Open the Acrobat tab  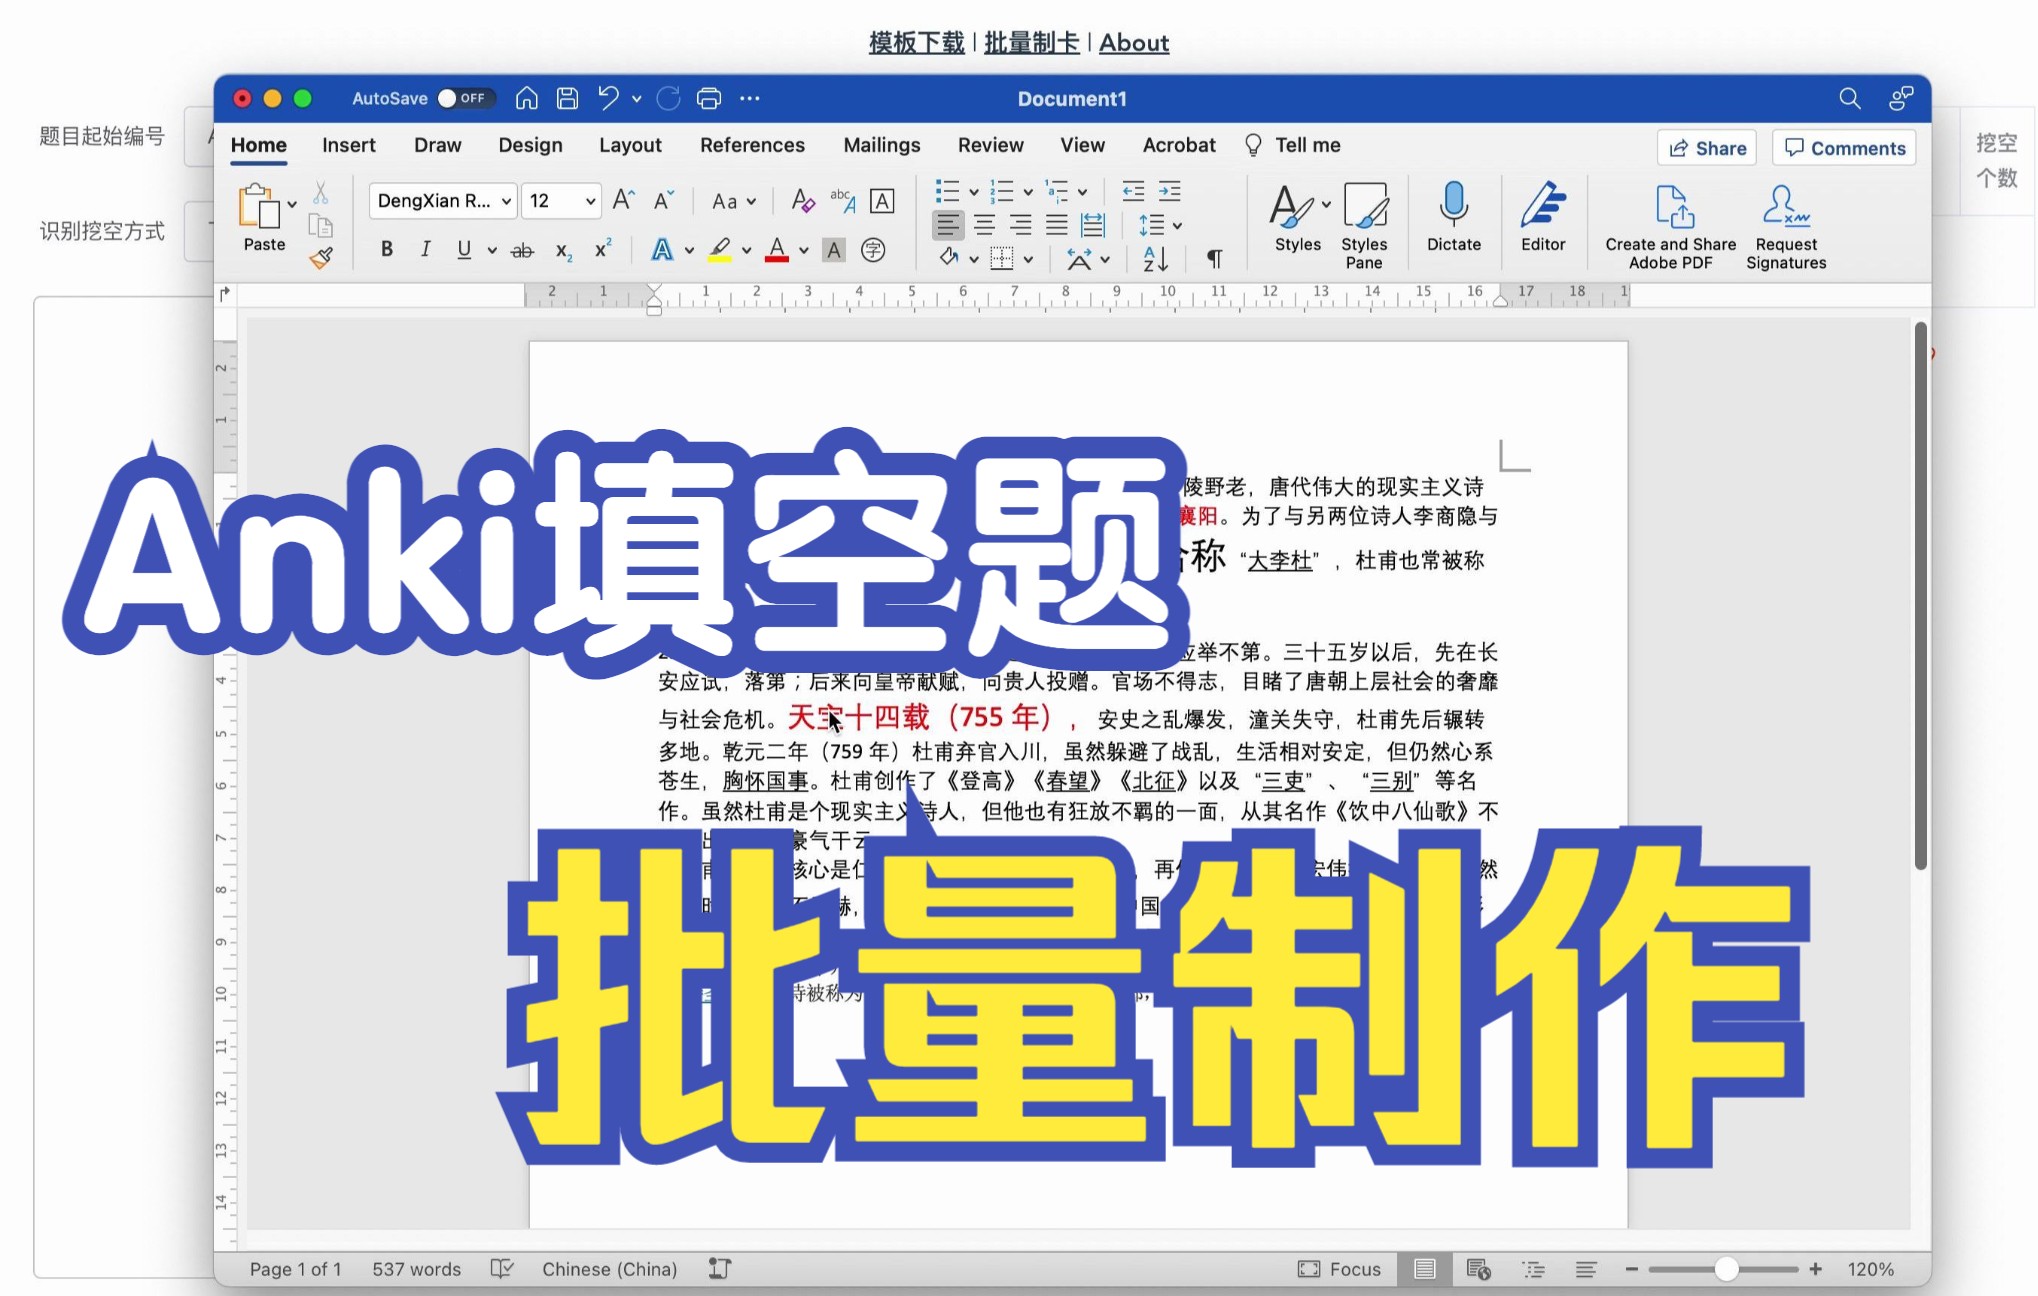pos(1179,145)
